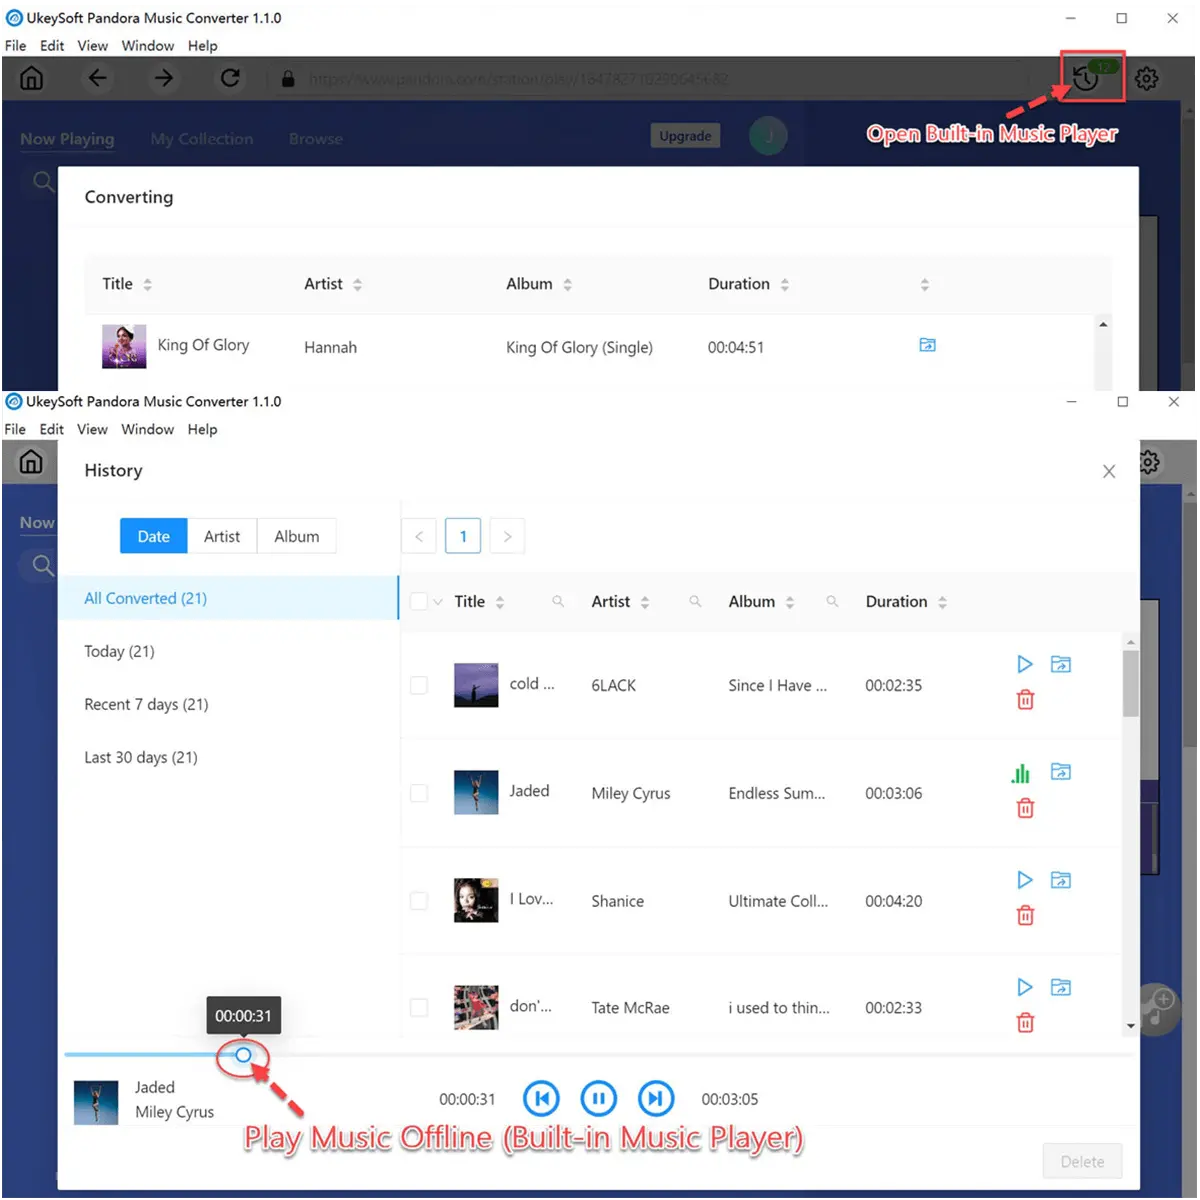The width and height of the screenshot is (1200, 1200).
Task: Sort Converting list by Album
Action: (x=567, y=284)
